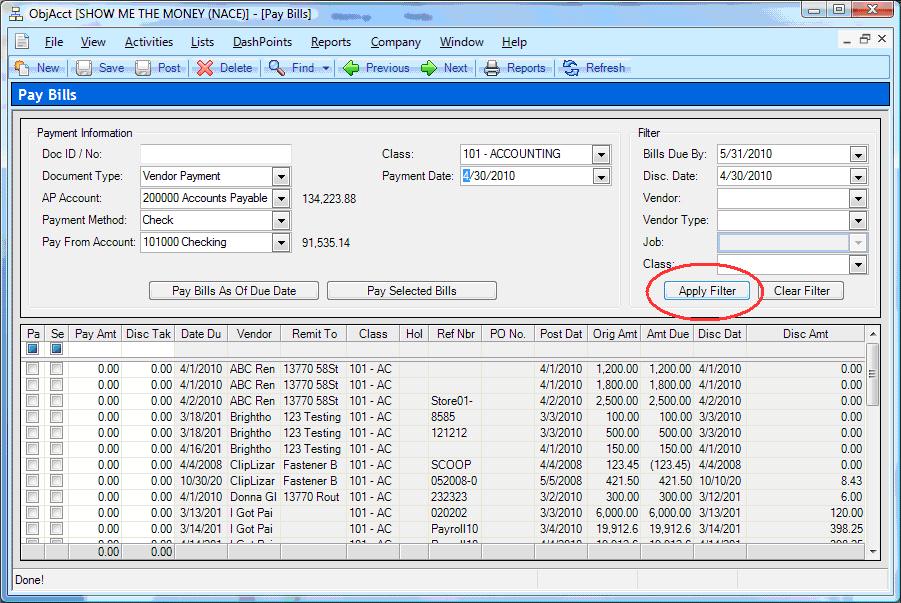The width and height of the screenshot is (901, 603).
Task: Click the Apply Filter button
Action: 707,291
